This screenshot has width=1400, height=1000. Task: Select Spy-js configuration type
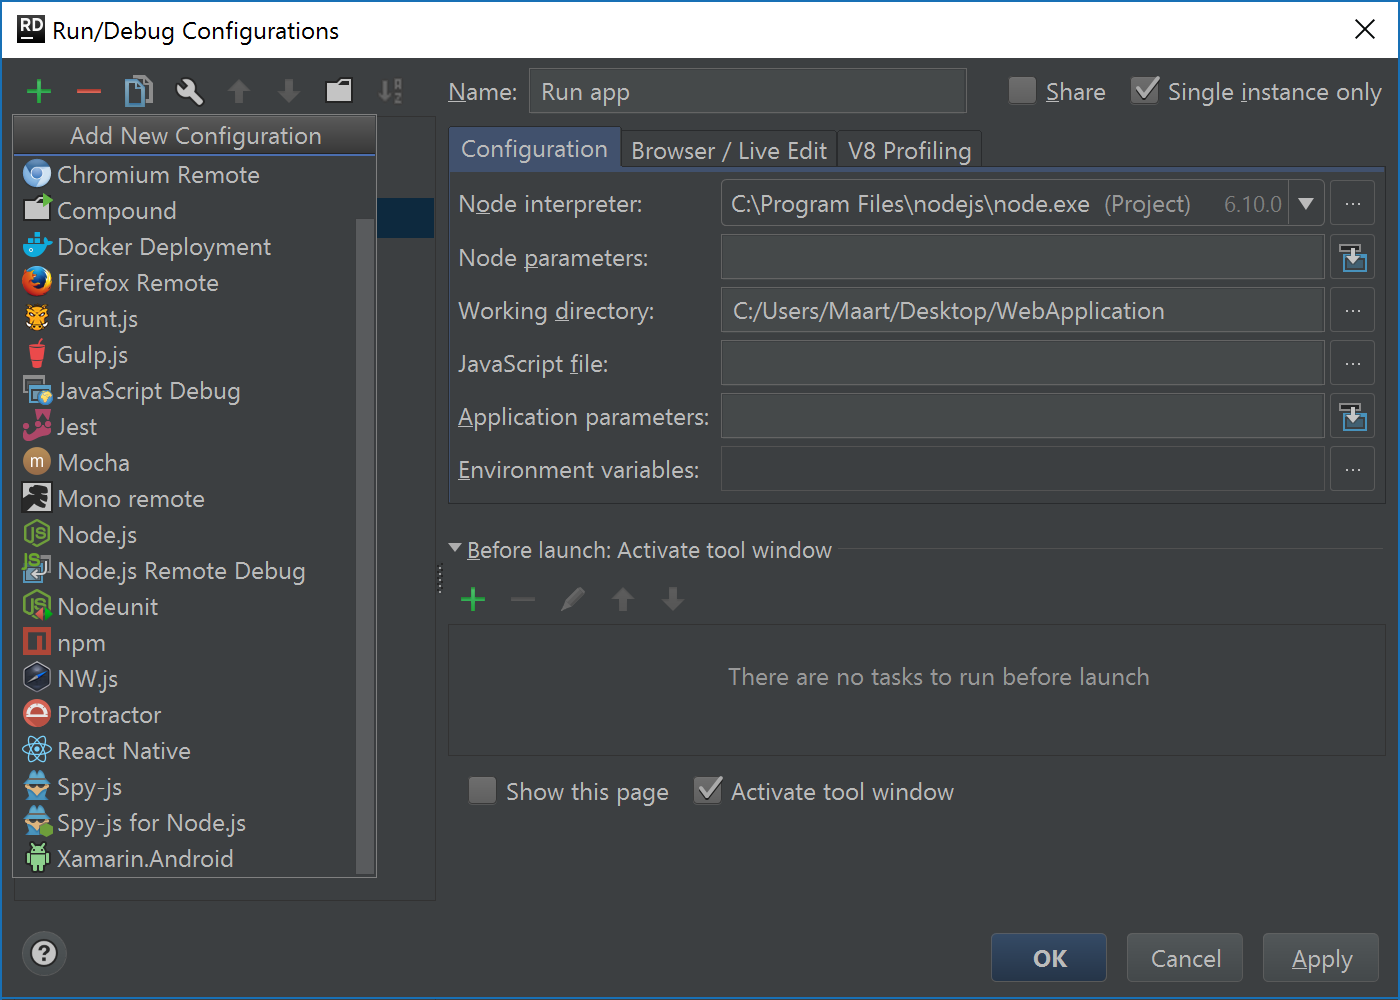(x=185, y=787)
